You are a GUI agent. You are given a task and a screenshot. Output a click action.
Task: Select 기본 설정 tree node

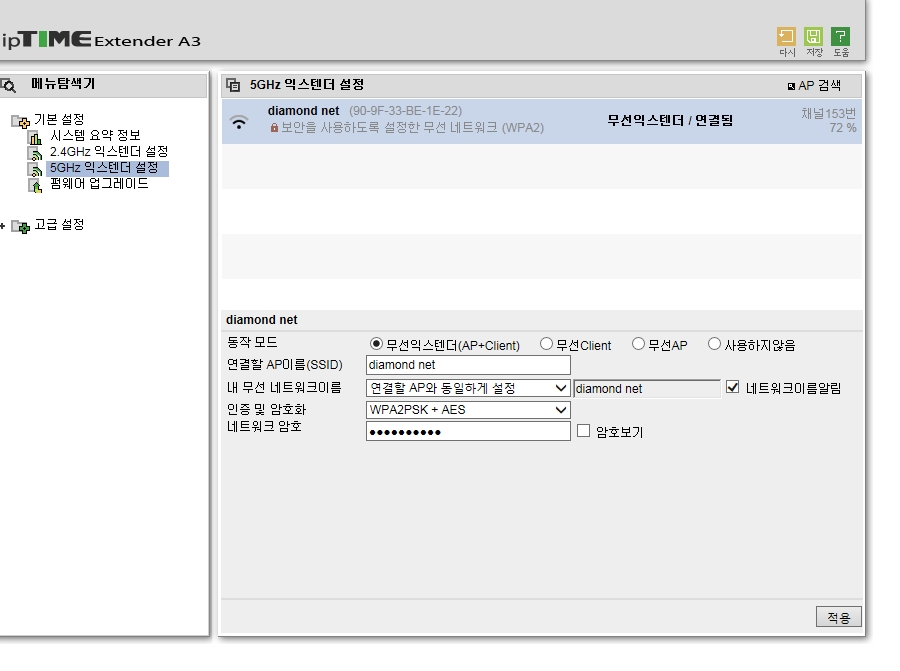[x=59, y=119]
